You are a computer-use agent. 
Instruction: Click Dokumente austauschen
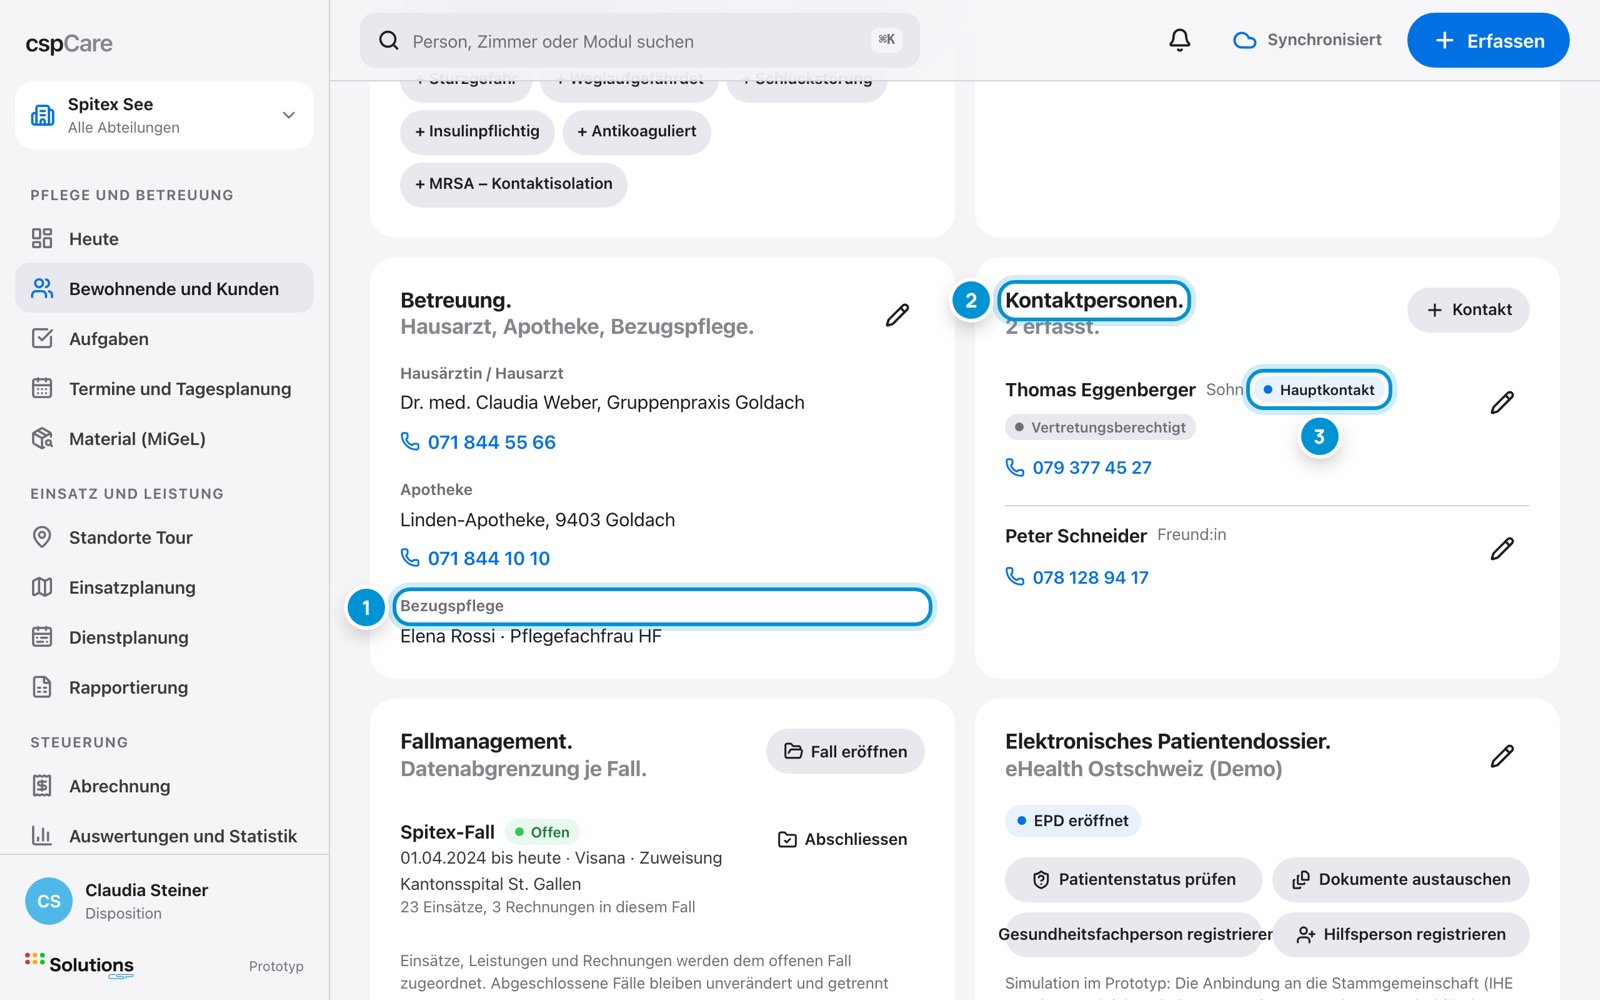click(1400, 880)
